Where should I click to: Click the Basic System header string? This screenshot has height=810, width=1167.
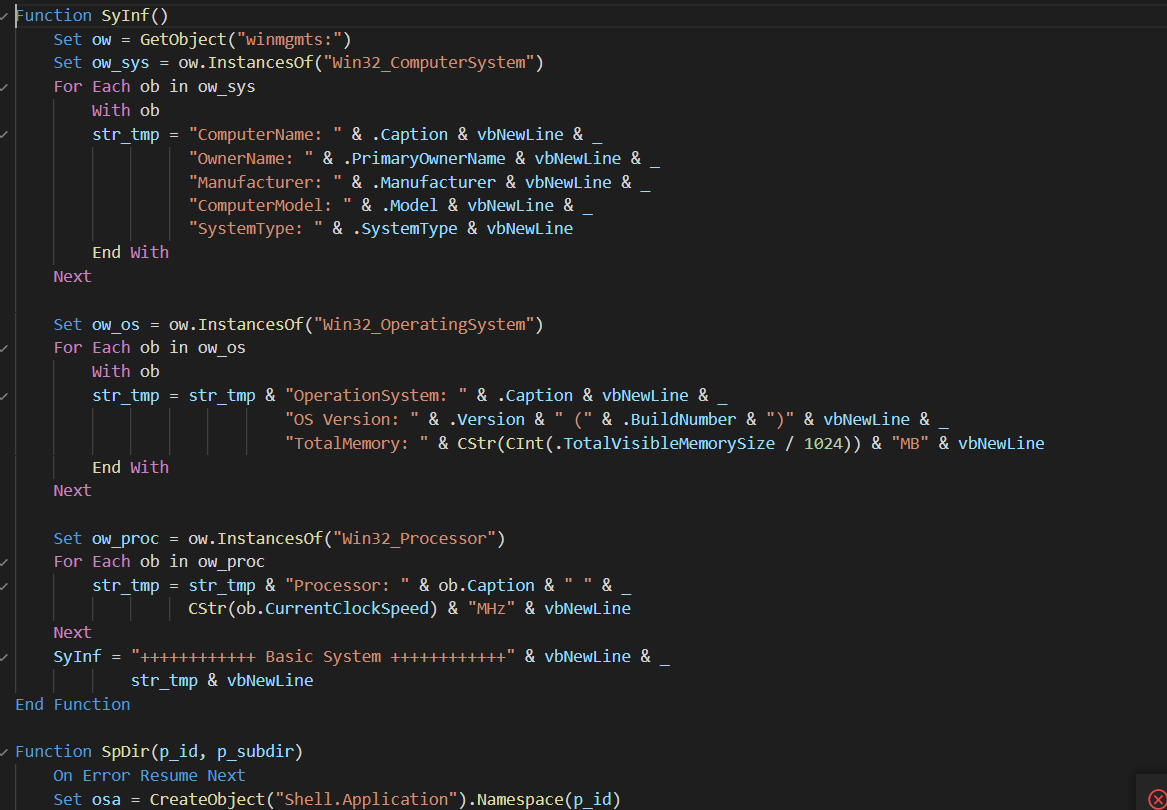click(x=323, y=657)
